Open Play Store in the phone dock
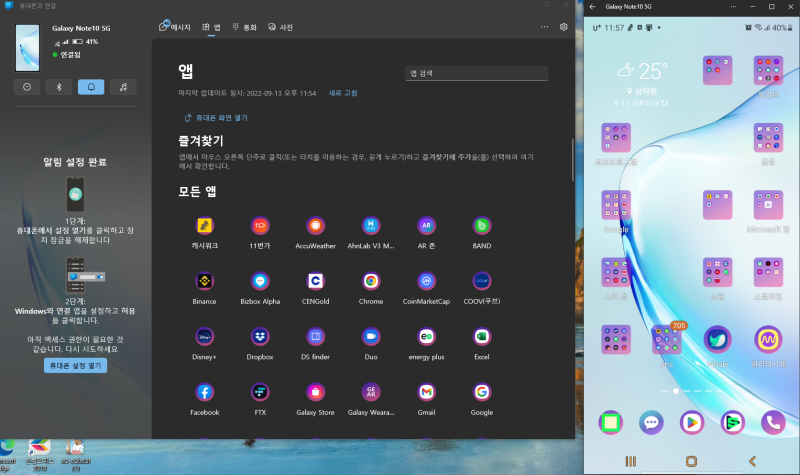800x475 pixels. 692,422
